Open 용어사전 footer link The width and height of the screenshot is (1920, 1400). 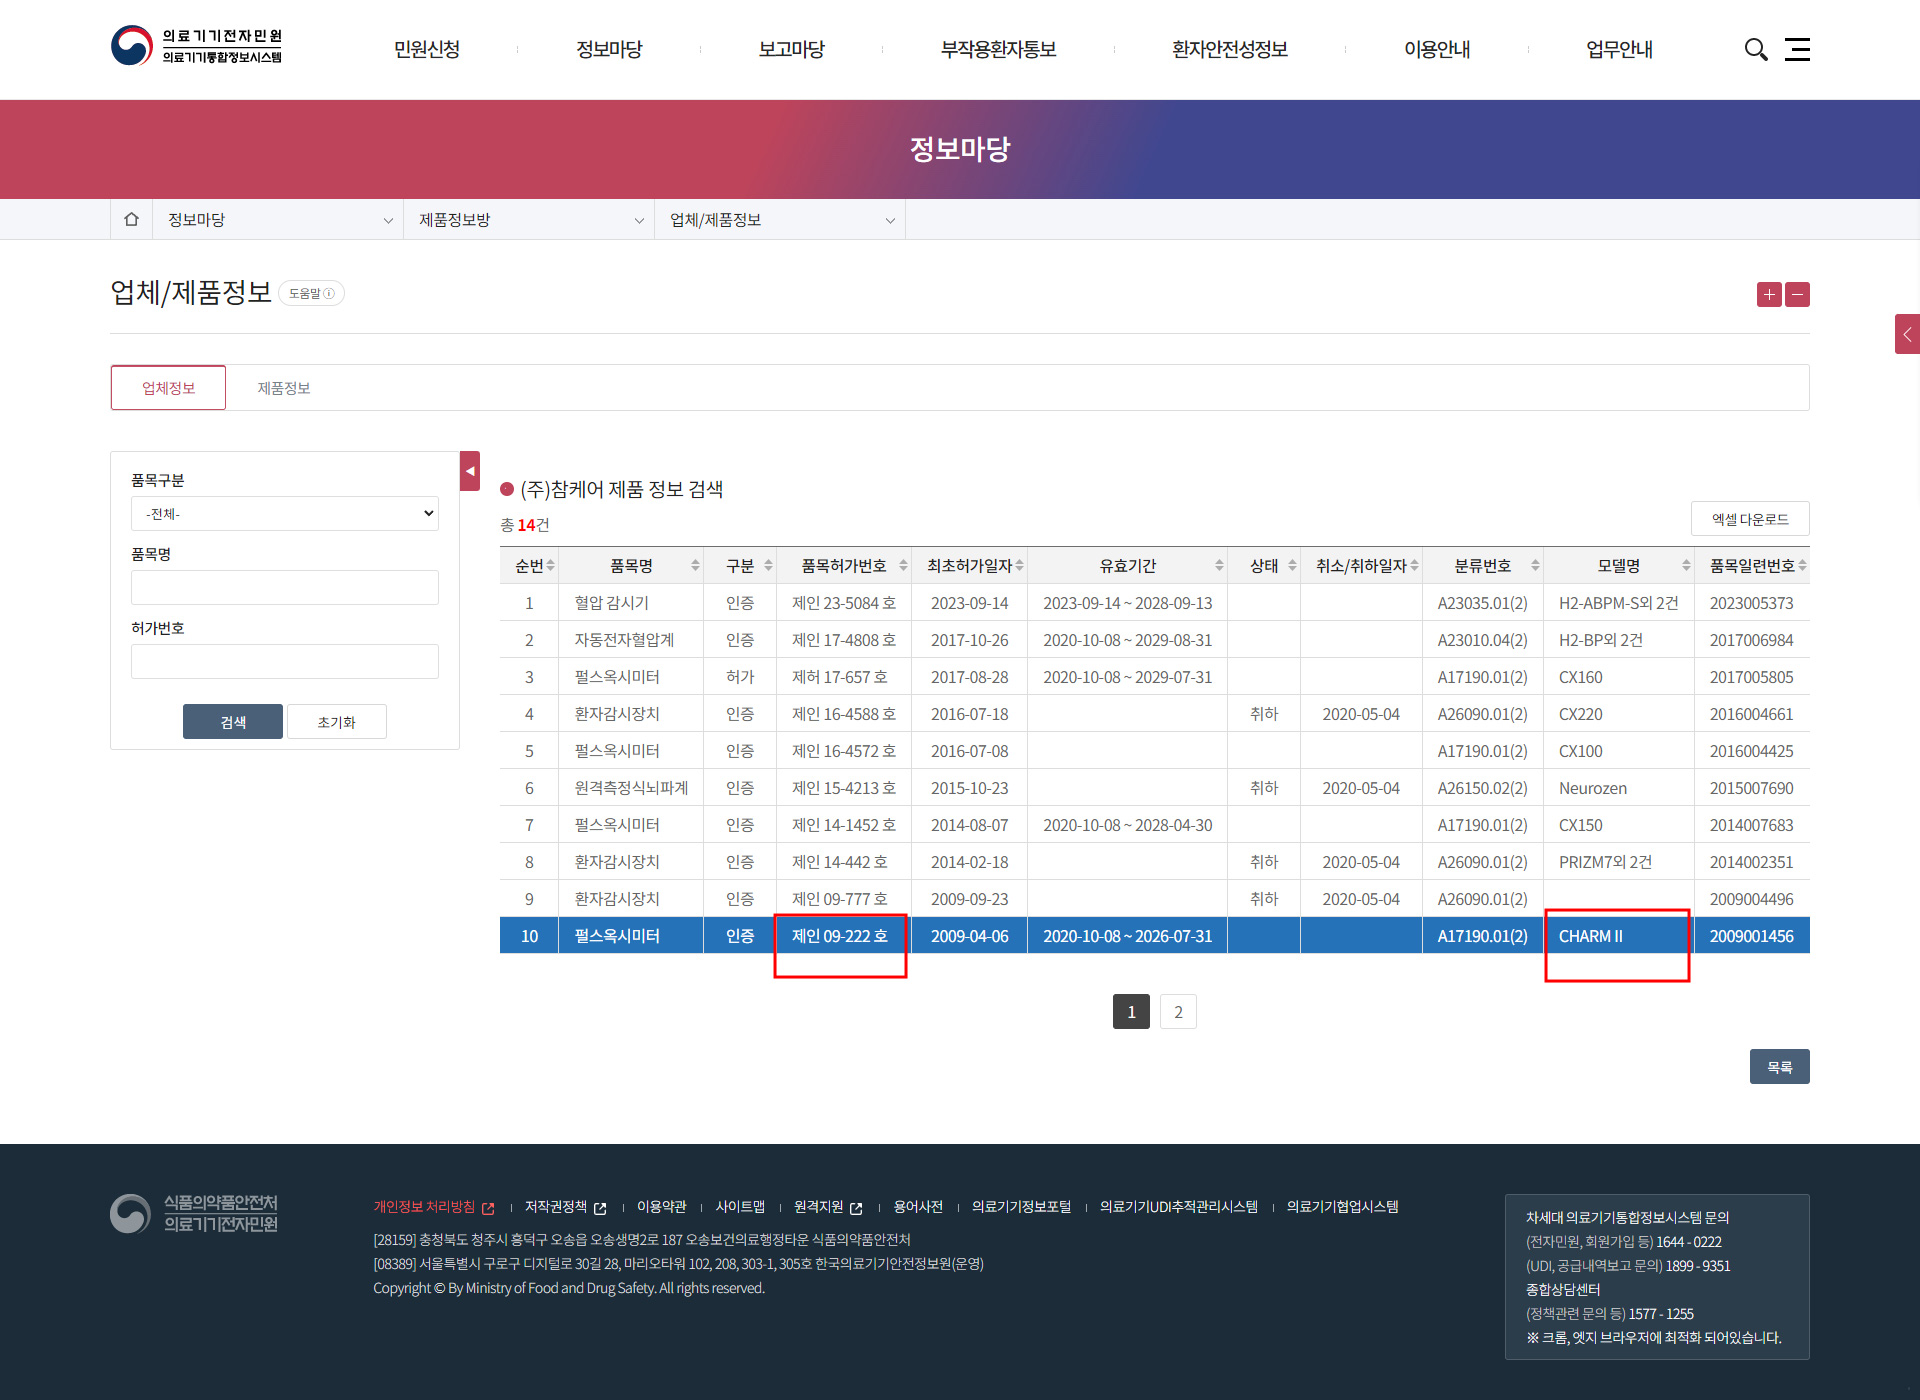coord(918,1207)
